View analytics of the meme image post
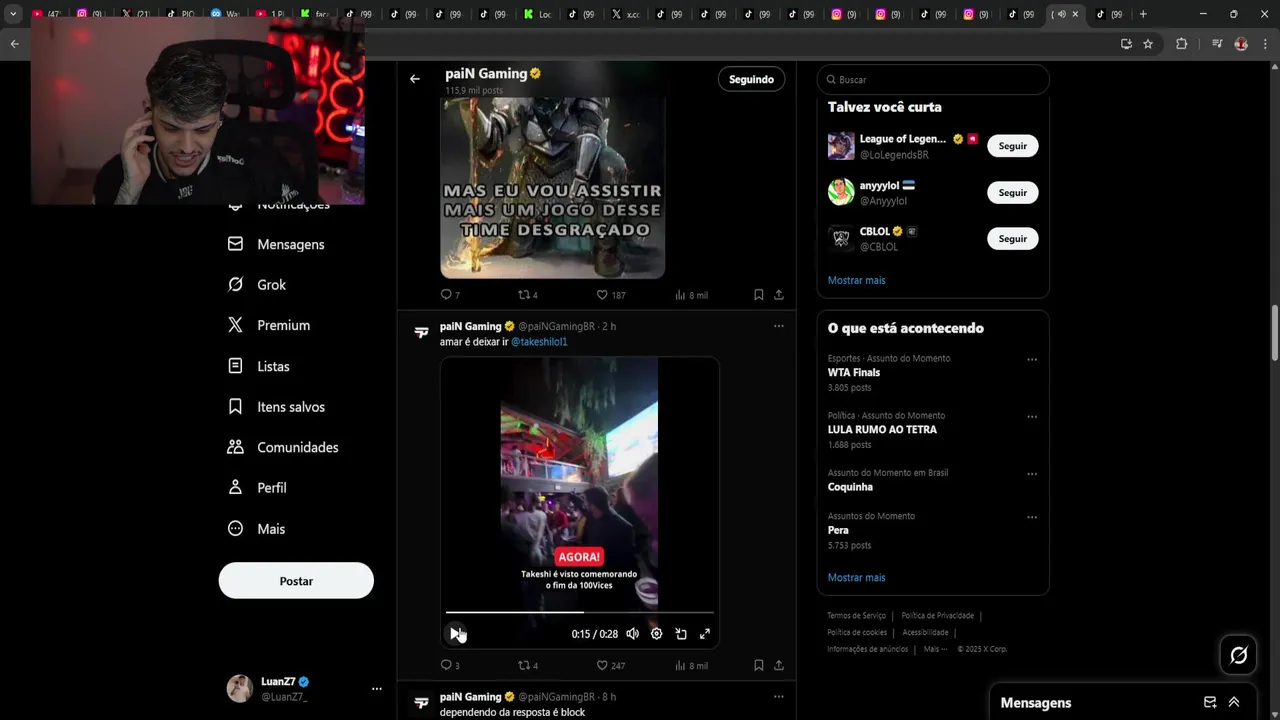Viewport: 1280px width, 720px height. tap(691, 295)
